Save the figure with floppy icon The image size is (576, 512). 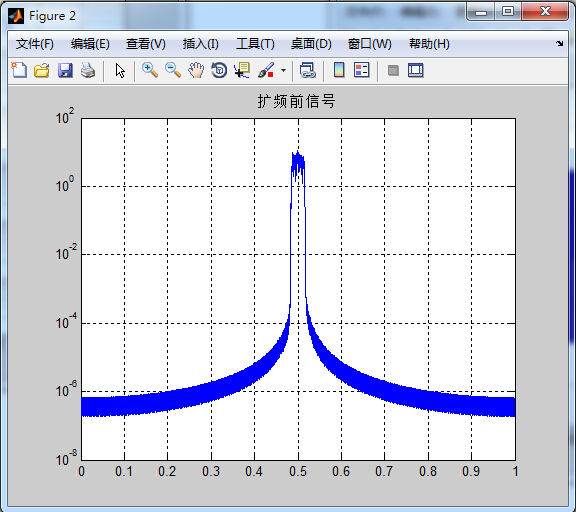(65, 70)
